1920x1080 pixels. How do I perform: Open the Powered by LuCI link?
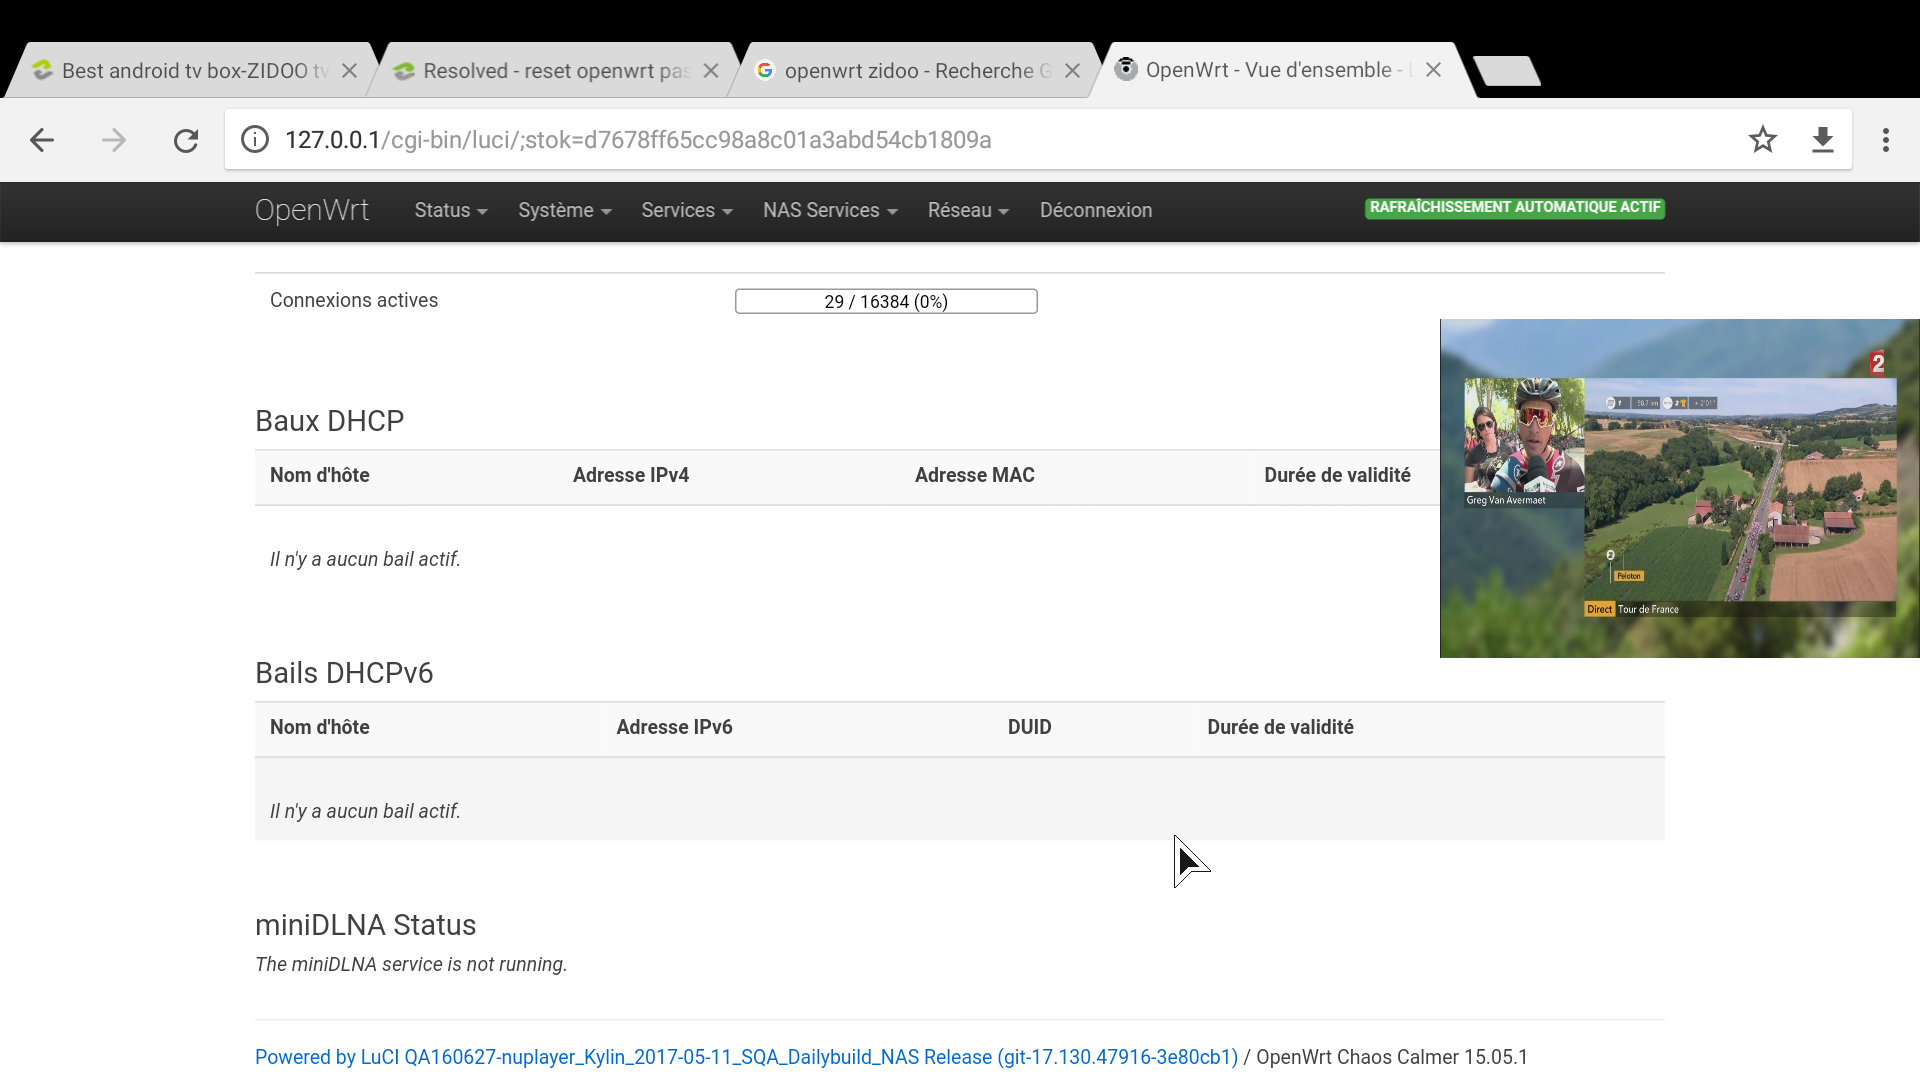coord(745,1057)
